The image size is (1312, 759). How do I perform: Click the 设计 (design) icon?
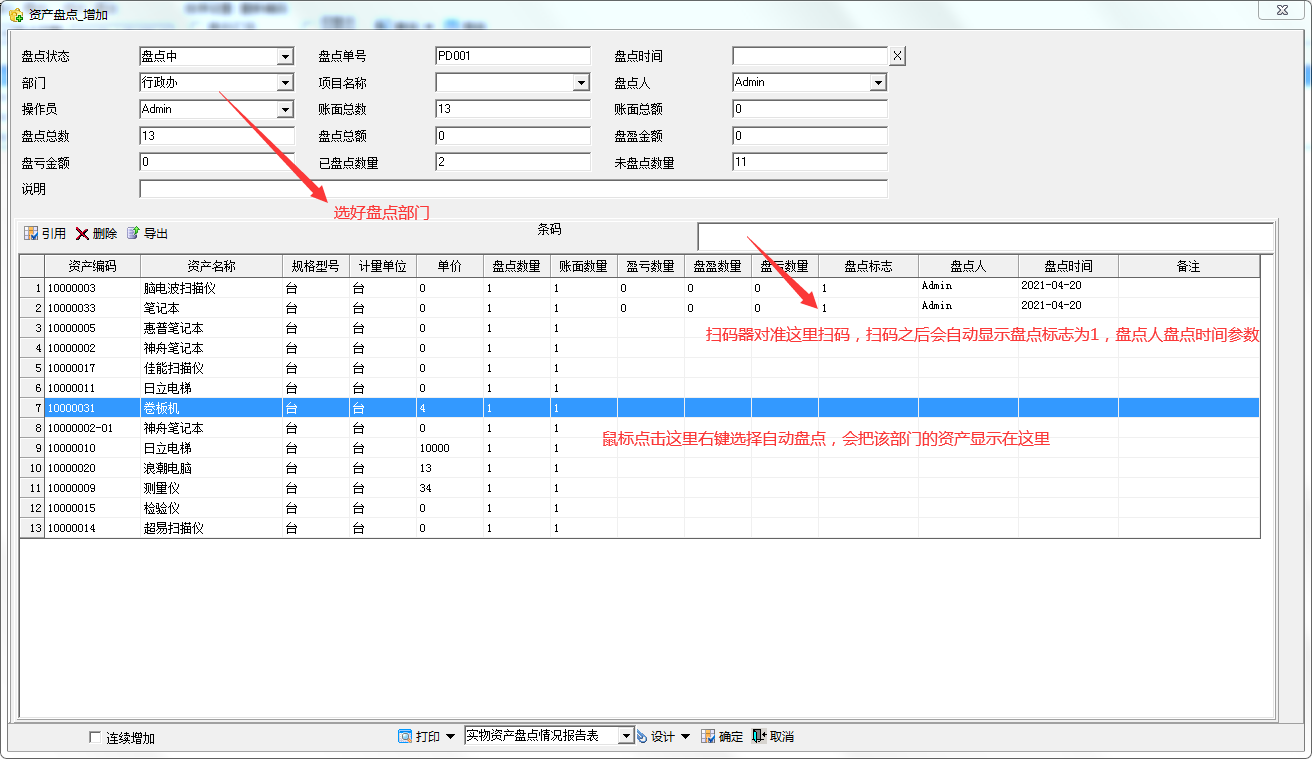(642, 736)
